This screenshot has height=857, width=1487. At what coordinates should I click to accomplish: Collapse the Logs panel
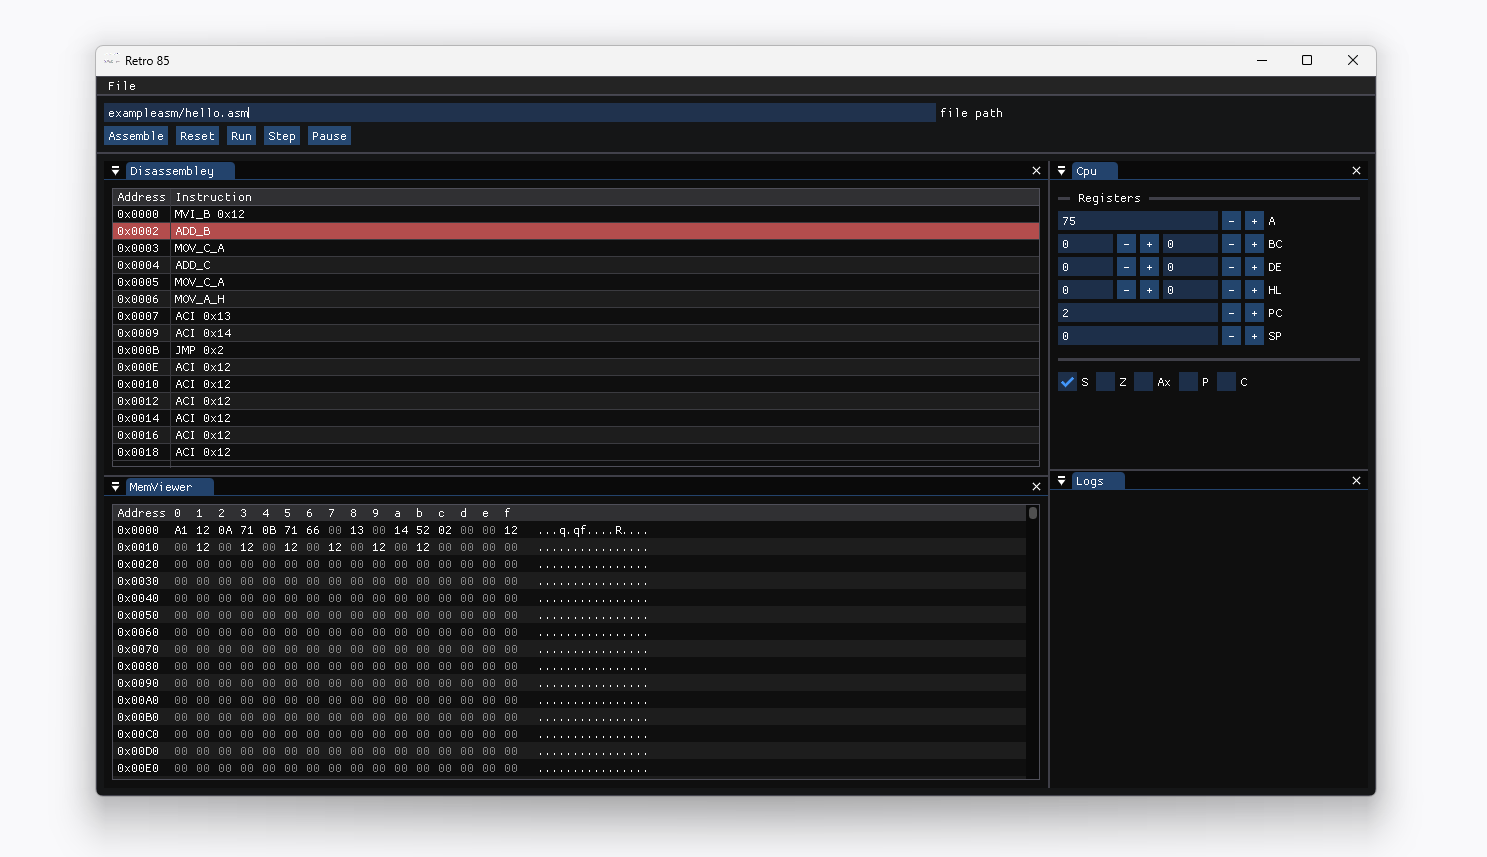pyautogui.click(x=1061, y=481)
